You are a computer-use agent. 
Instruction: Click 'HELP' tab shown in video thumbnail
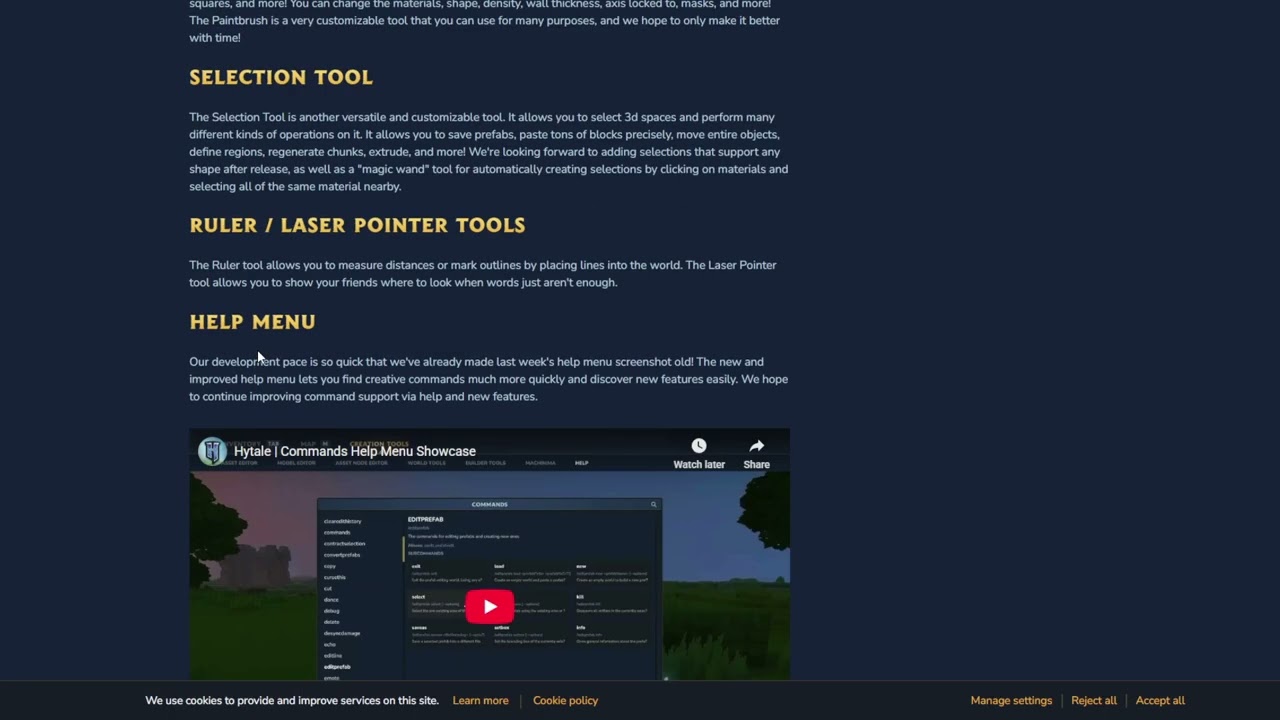point(581,463)
